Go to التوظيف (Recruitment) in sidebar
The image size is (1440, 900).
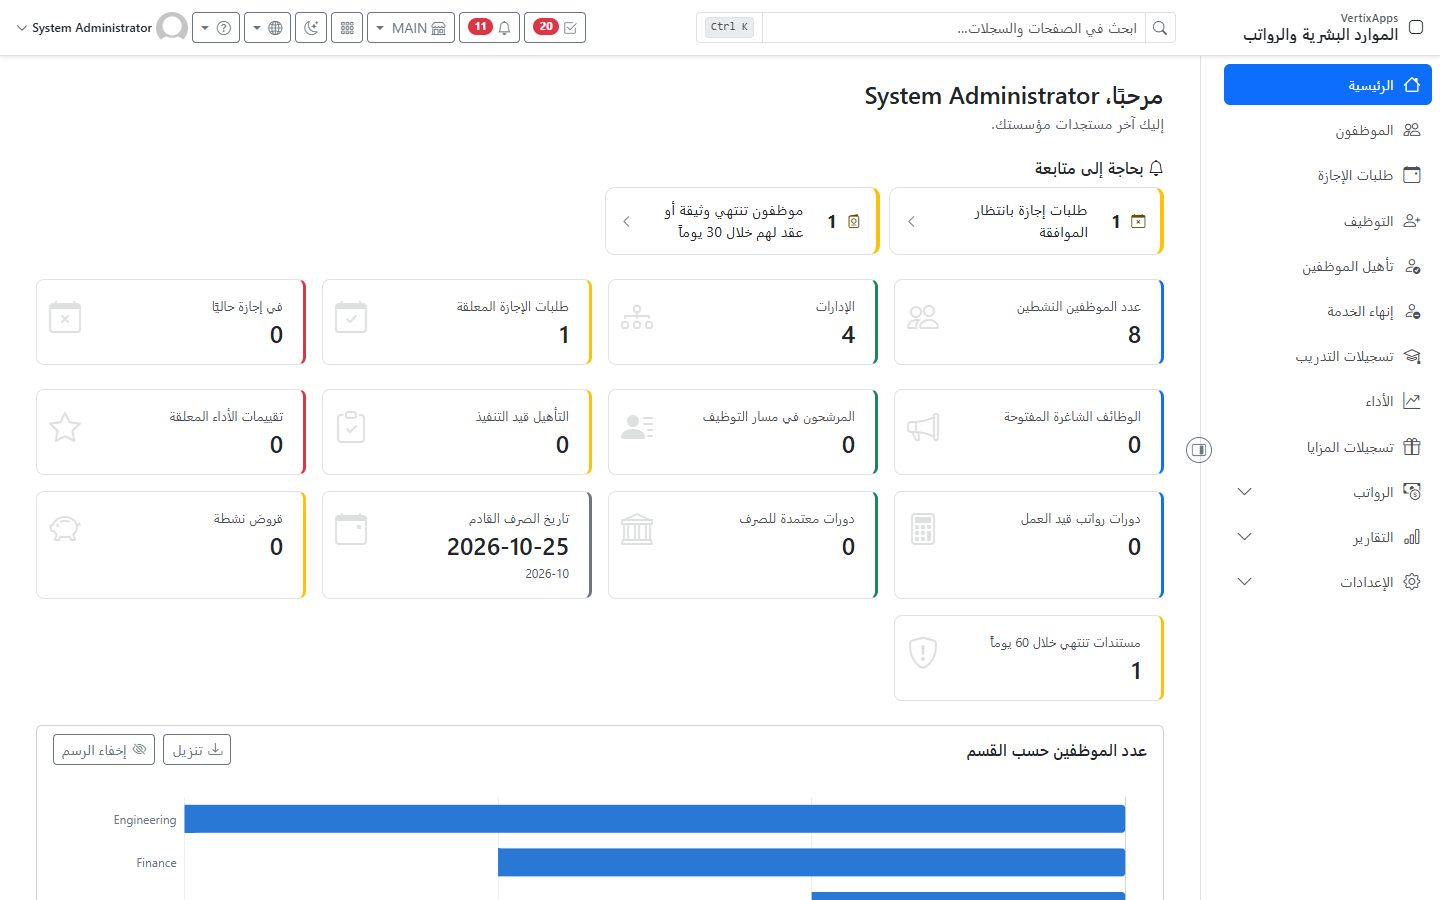[1328, 221]
